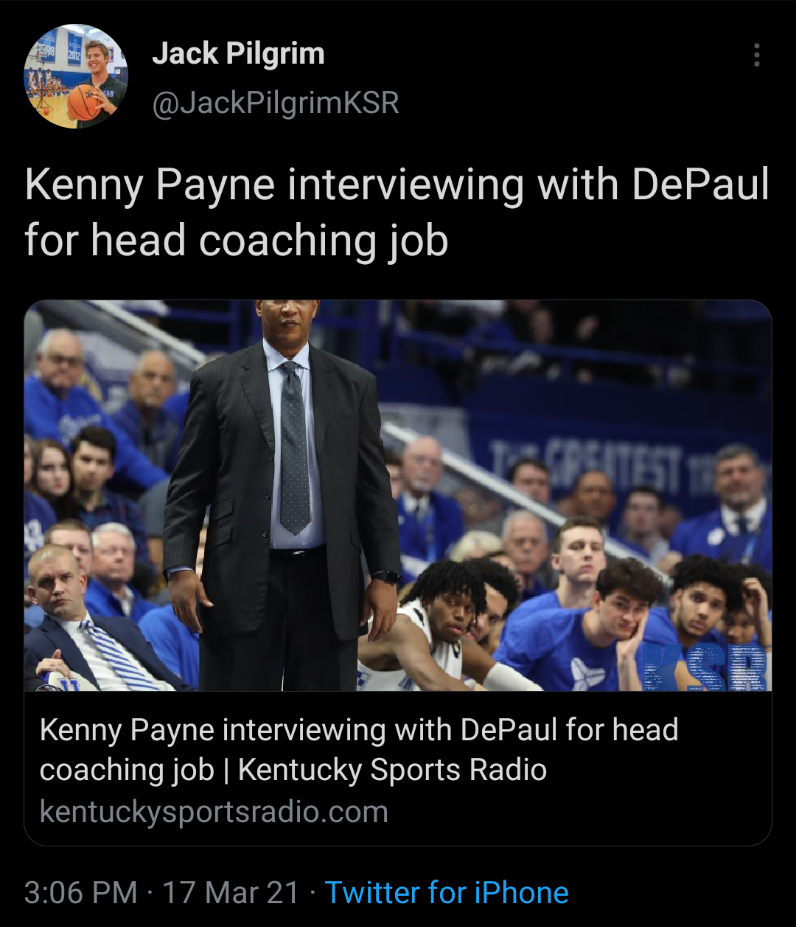
Task: Click the basketball in the profile picture
Action: 84,101
